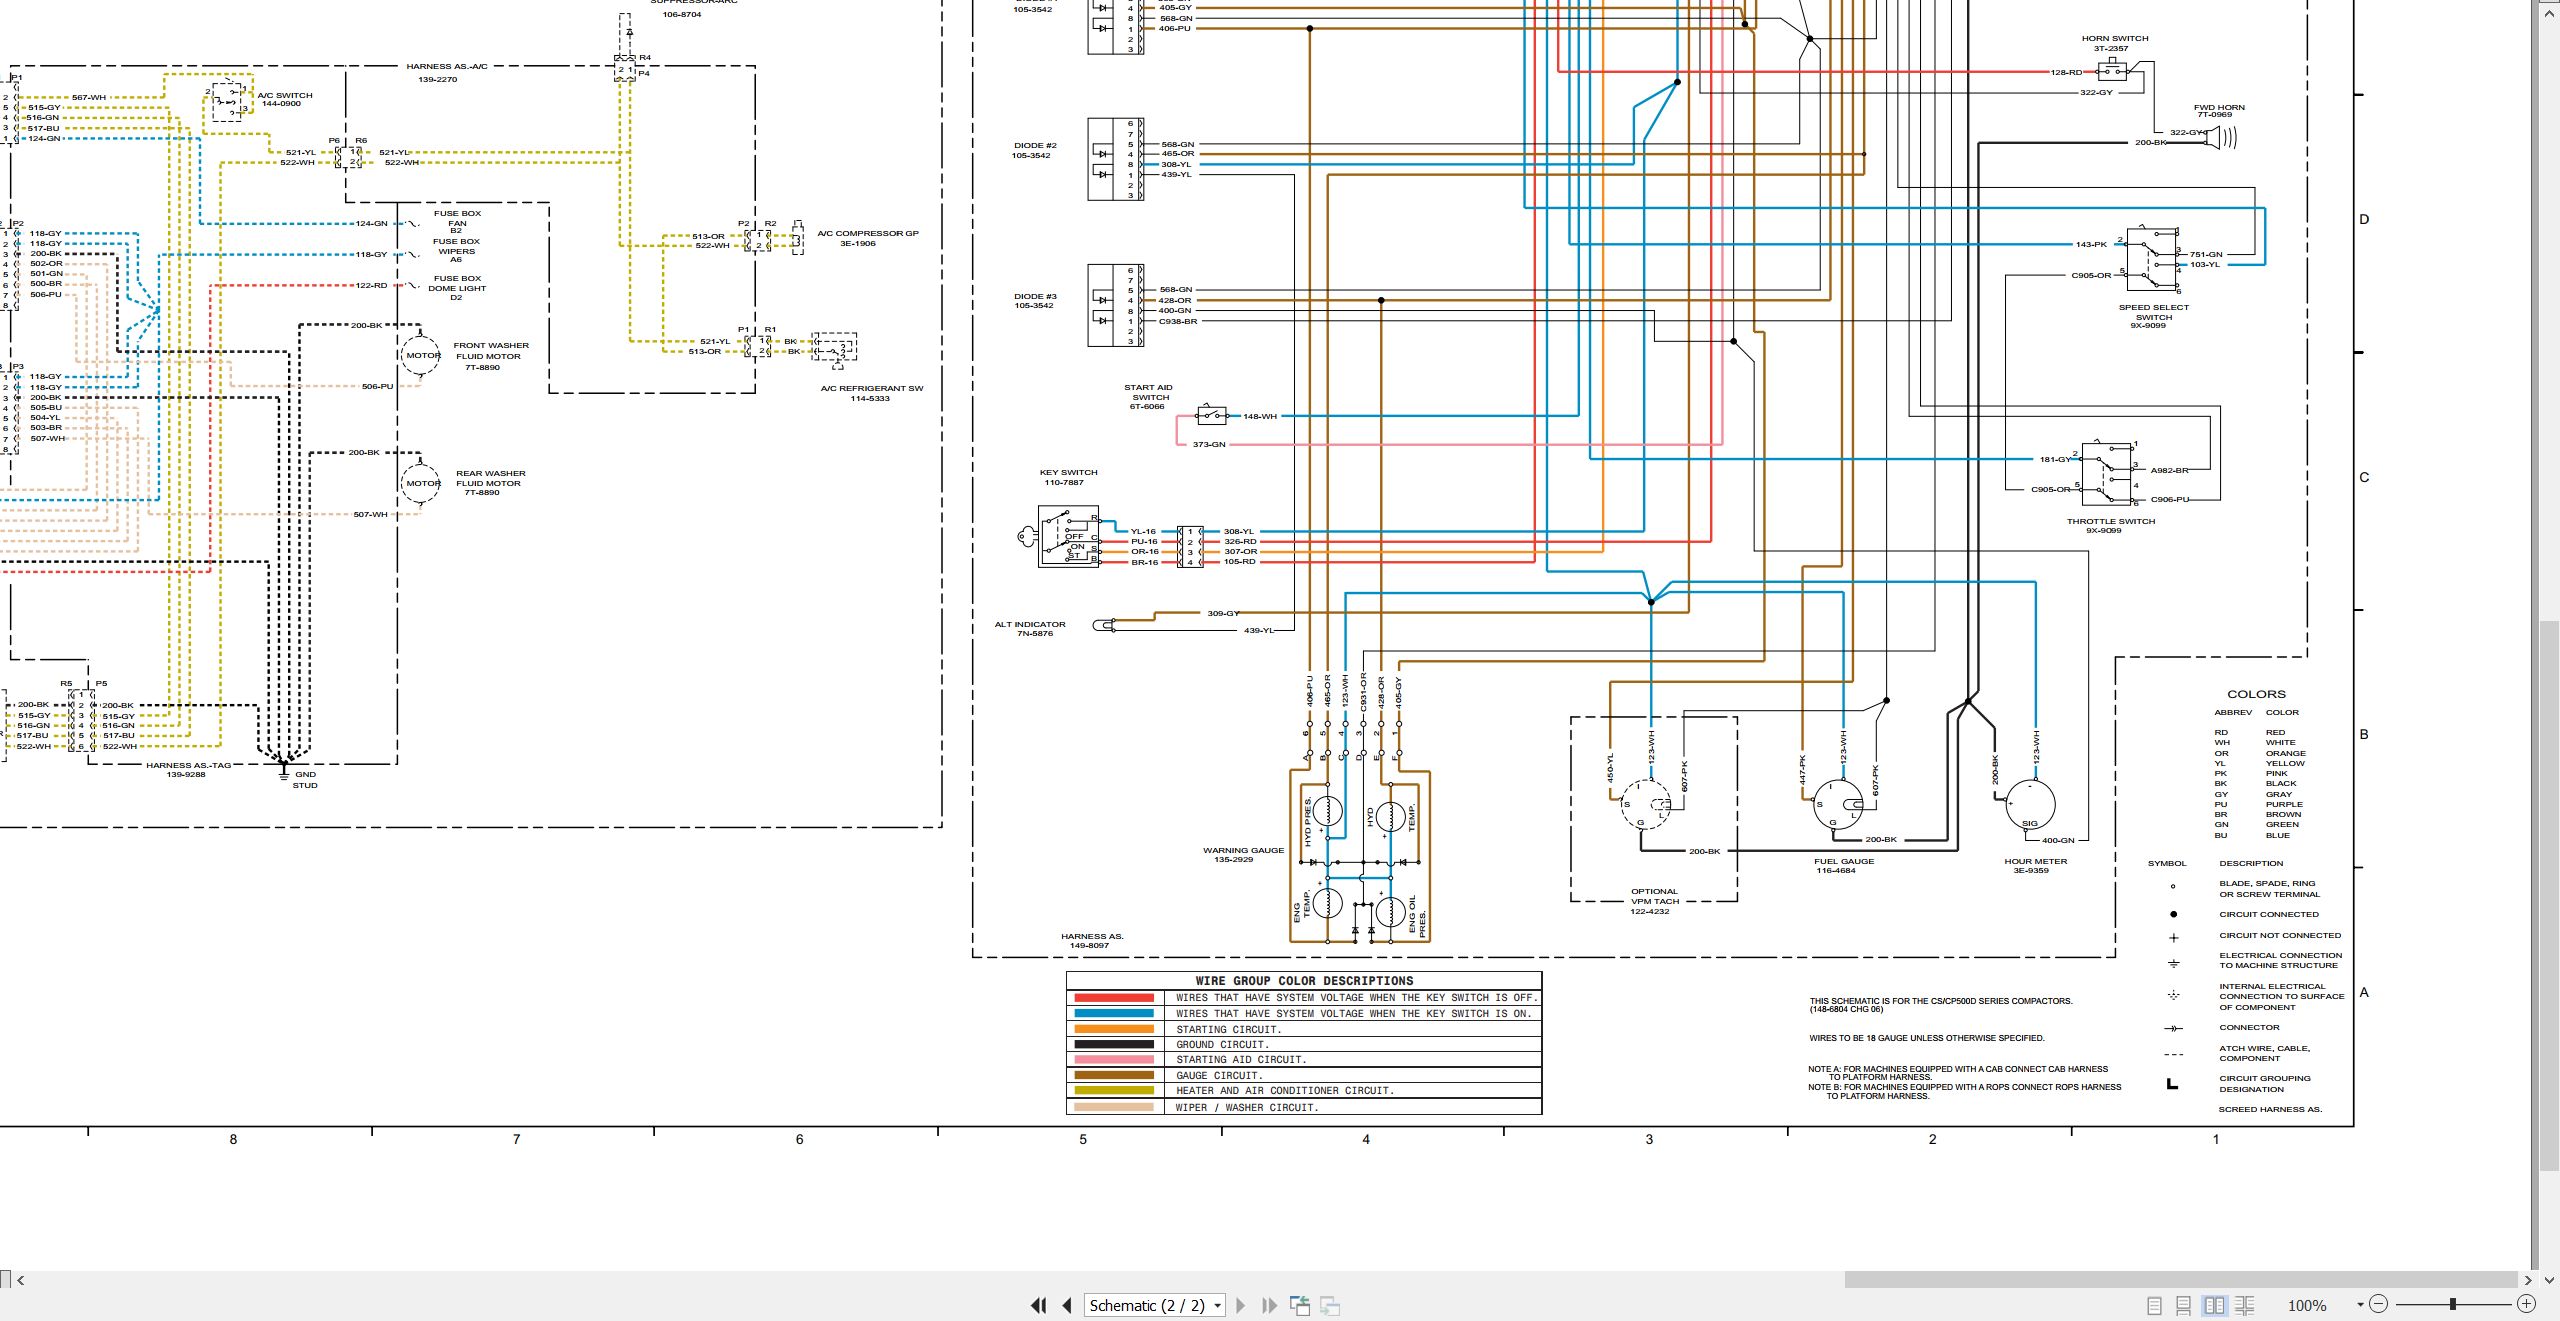Go to the next page
Viewport: 2560px width, 1321px height.
click(x=1241, y=1305)
